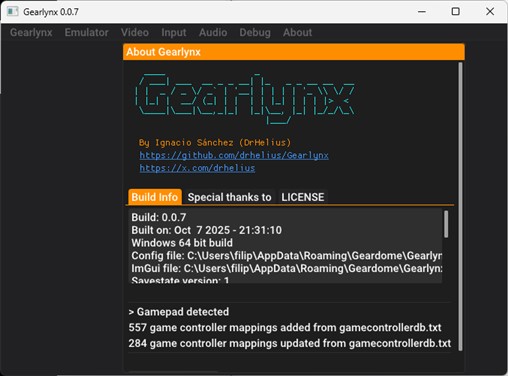Open the About menu
This screenshot has width=508, height=376.
297,32
